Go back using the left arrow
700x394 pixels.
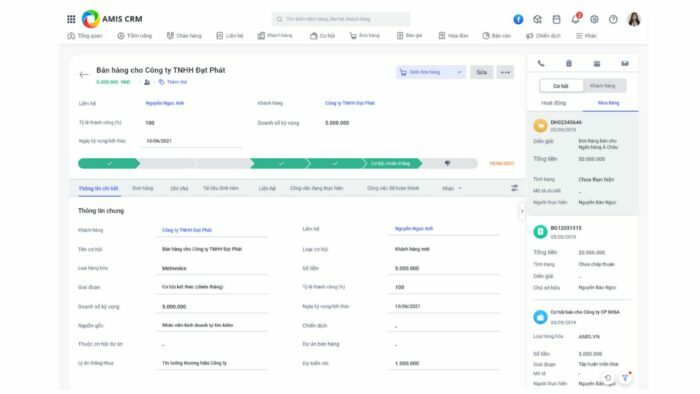pyautogui.click(x=83, y=75)
